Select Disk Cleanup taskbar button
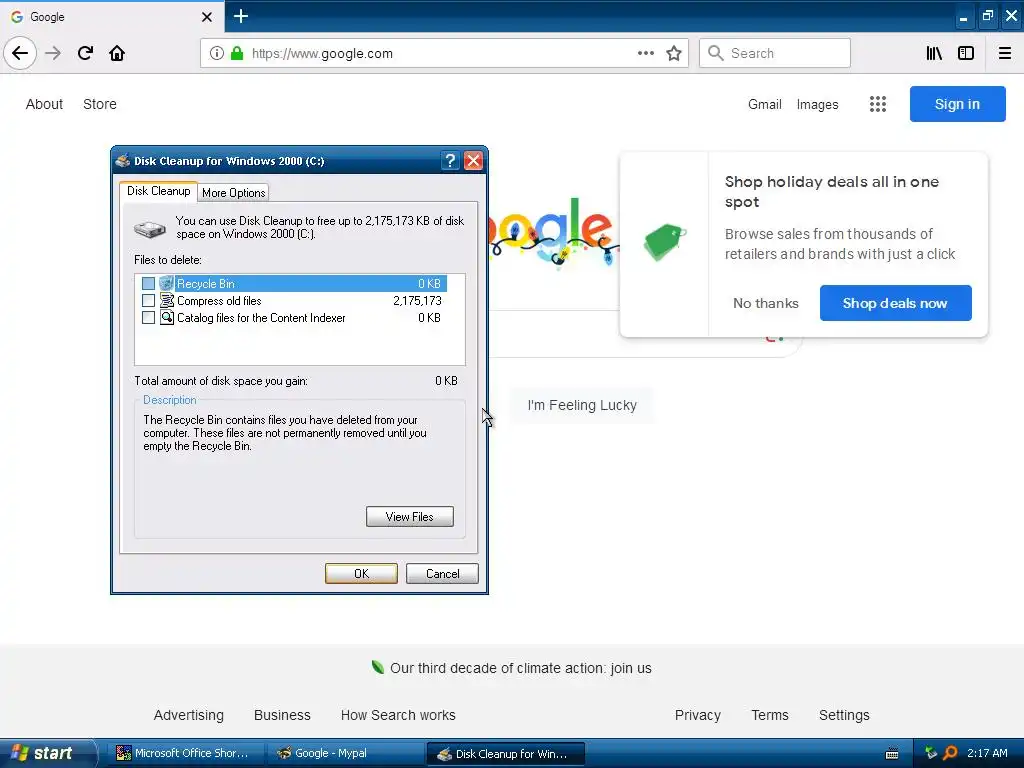 click(x=505, y=754)
